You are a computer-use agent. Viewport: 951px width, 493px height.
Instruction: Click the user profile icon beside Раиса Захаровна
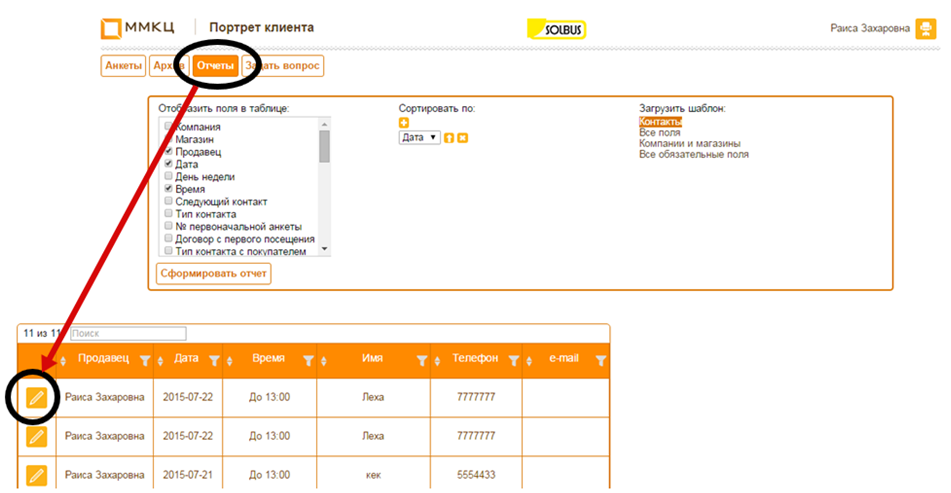pos(926,29)
